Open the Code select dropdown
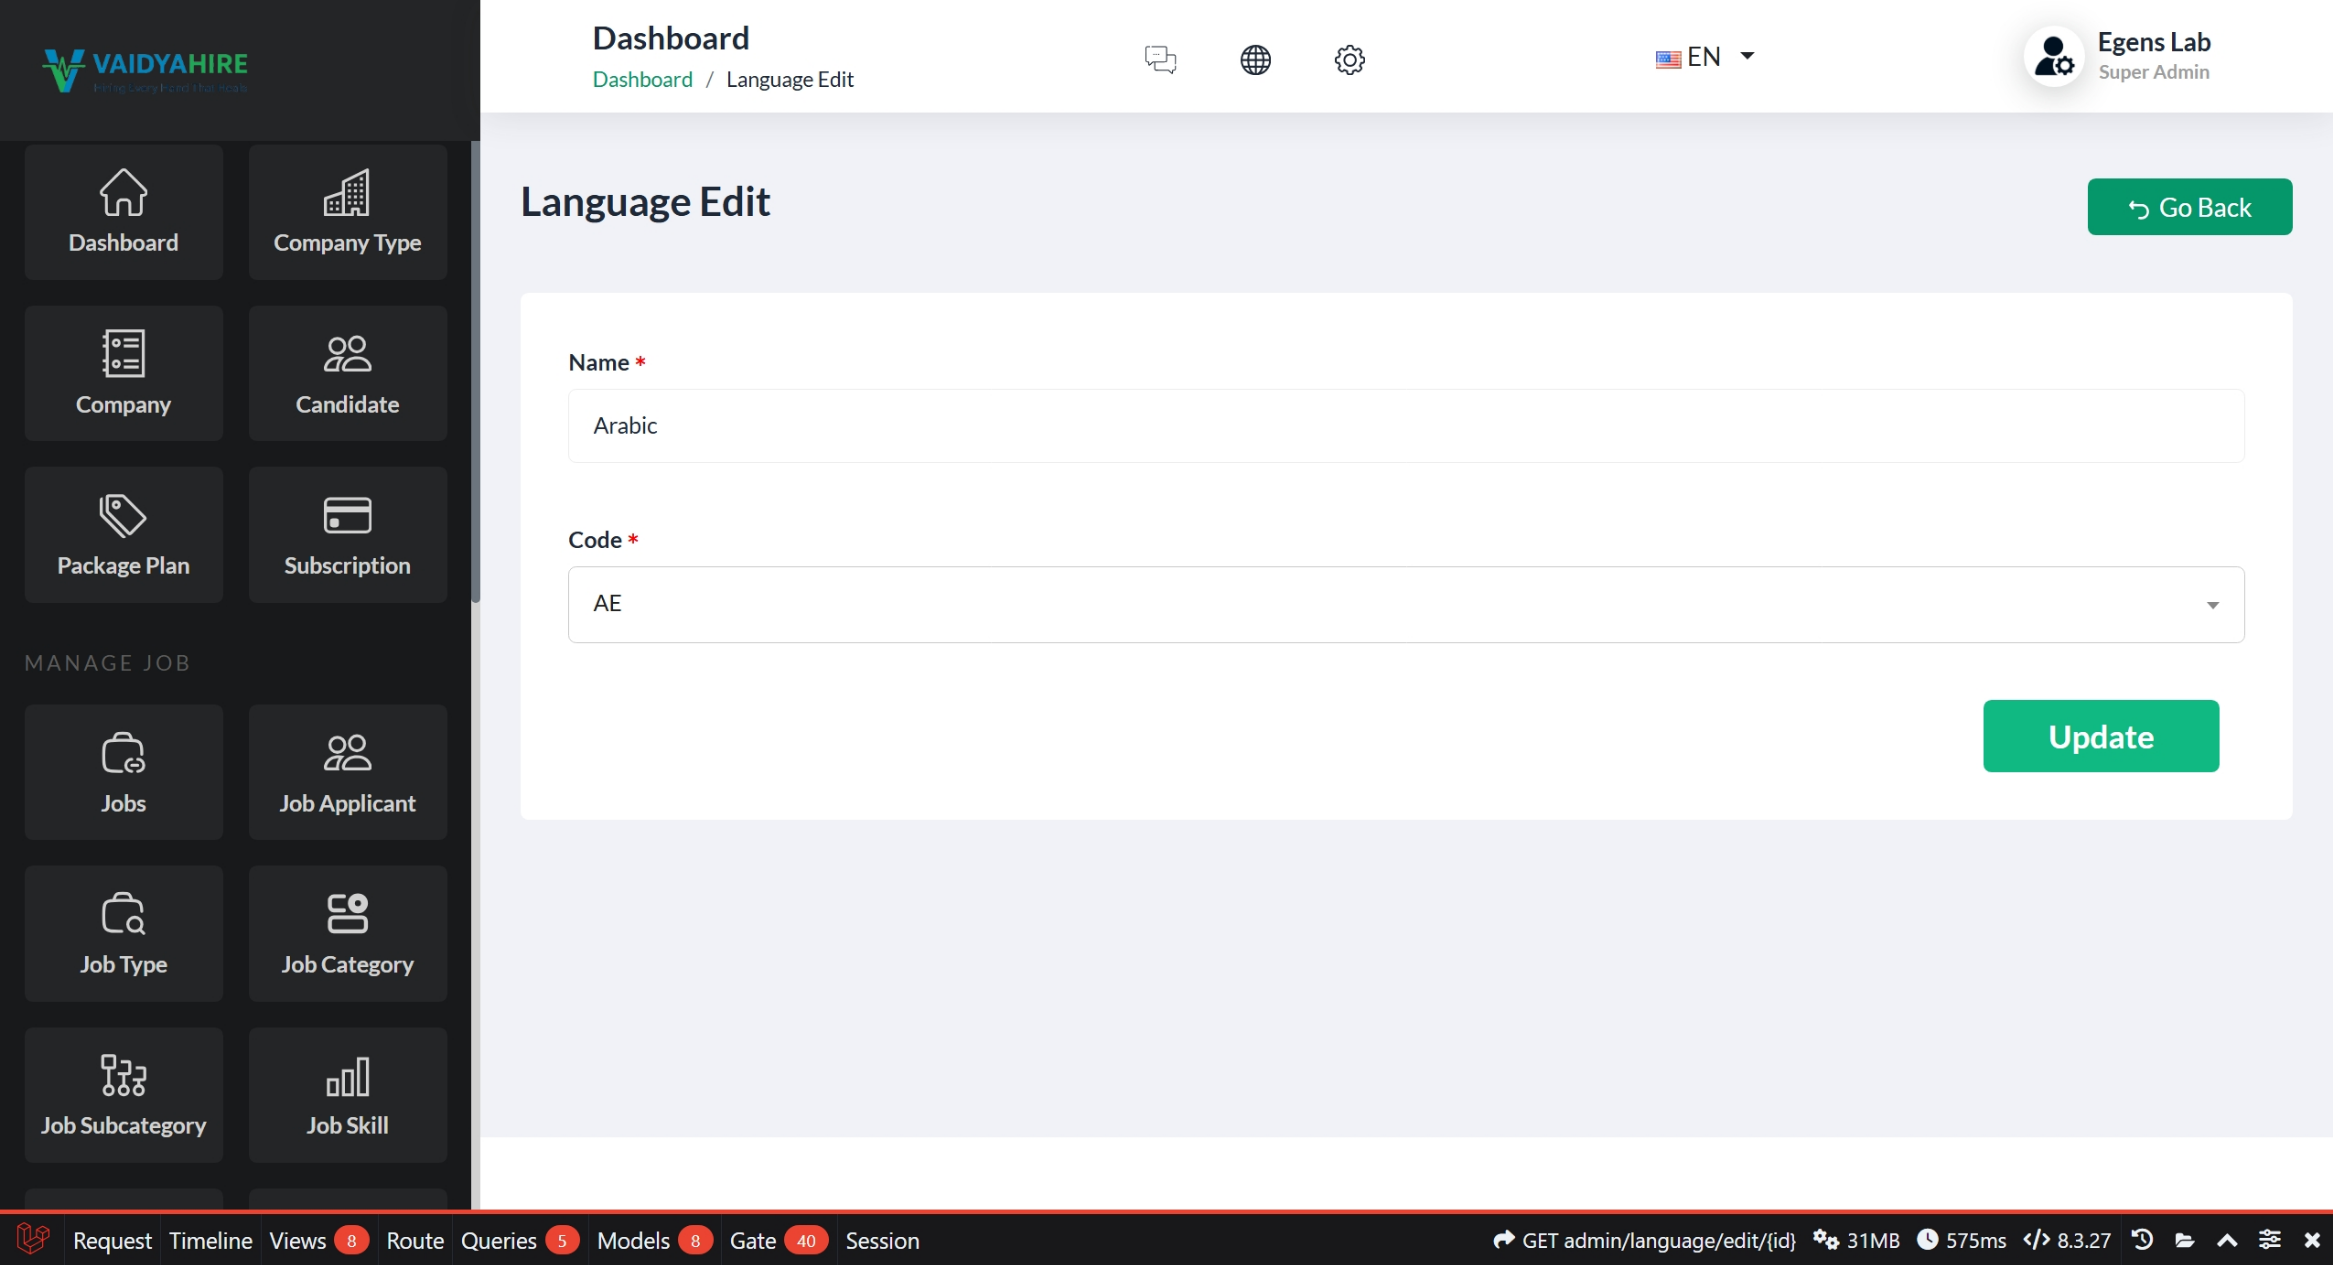Image resolution: width=2333 pixels, height=1265 pixels. tap(1405, 604)
